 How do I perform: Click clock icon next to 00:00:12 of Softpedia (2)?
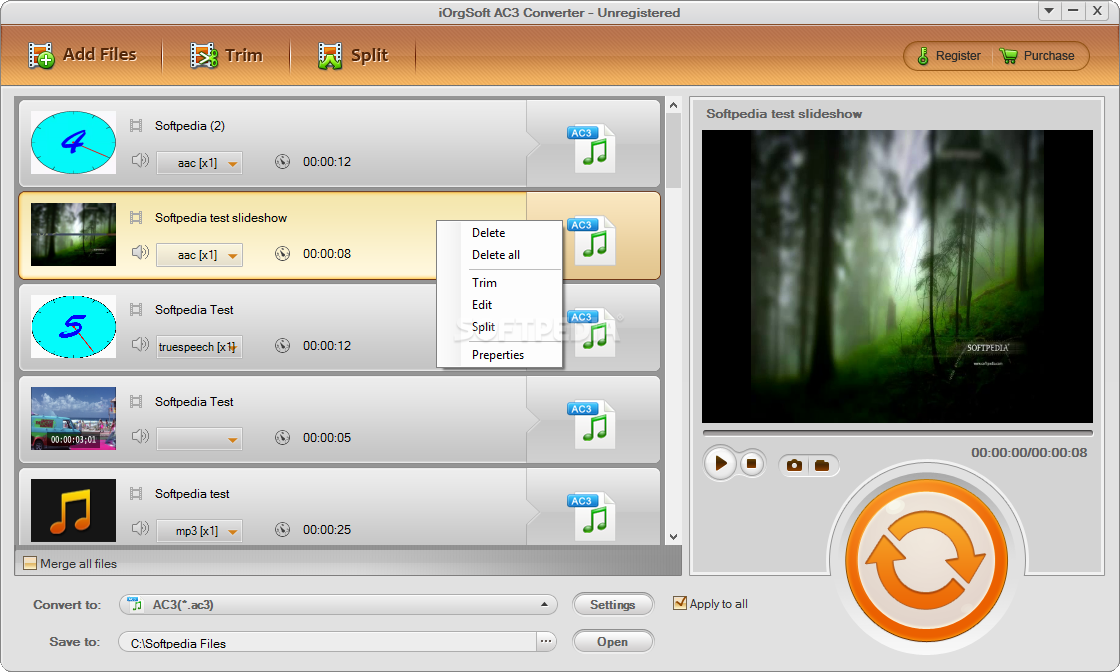283,162
